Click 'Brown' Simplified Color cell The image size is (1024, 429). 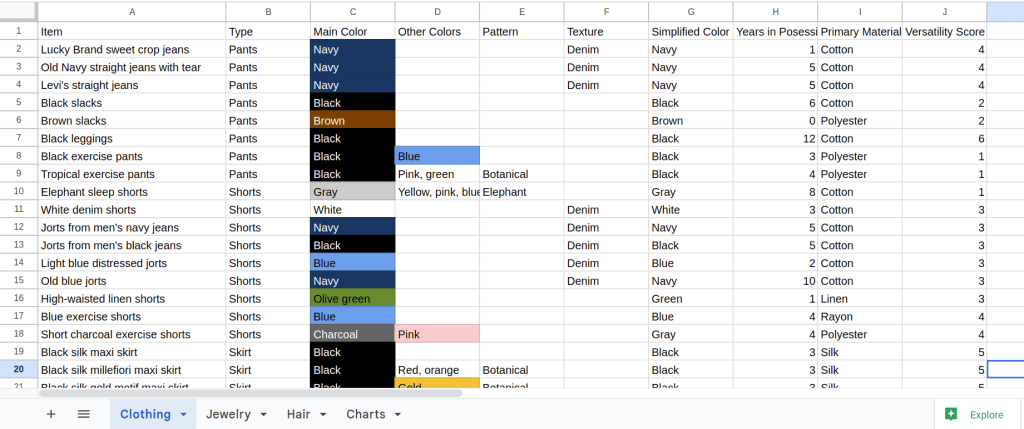pos(691,120)
